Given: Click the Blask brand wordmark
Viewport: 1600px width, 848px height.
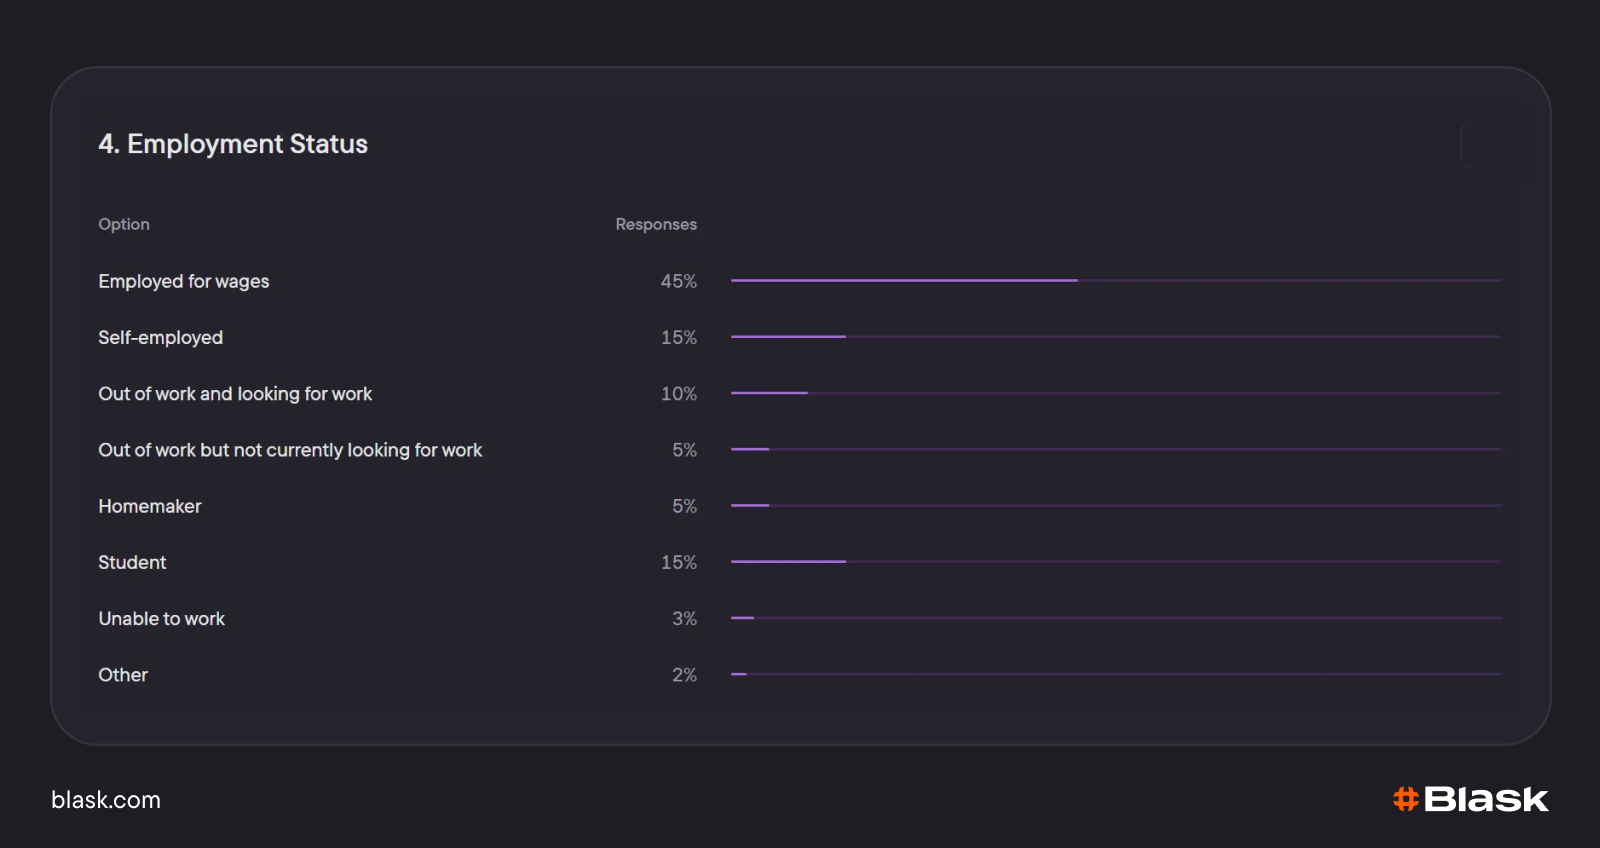Looking at the screenshot, I should tap(1486, 799).
